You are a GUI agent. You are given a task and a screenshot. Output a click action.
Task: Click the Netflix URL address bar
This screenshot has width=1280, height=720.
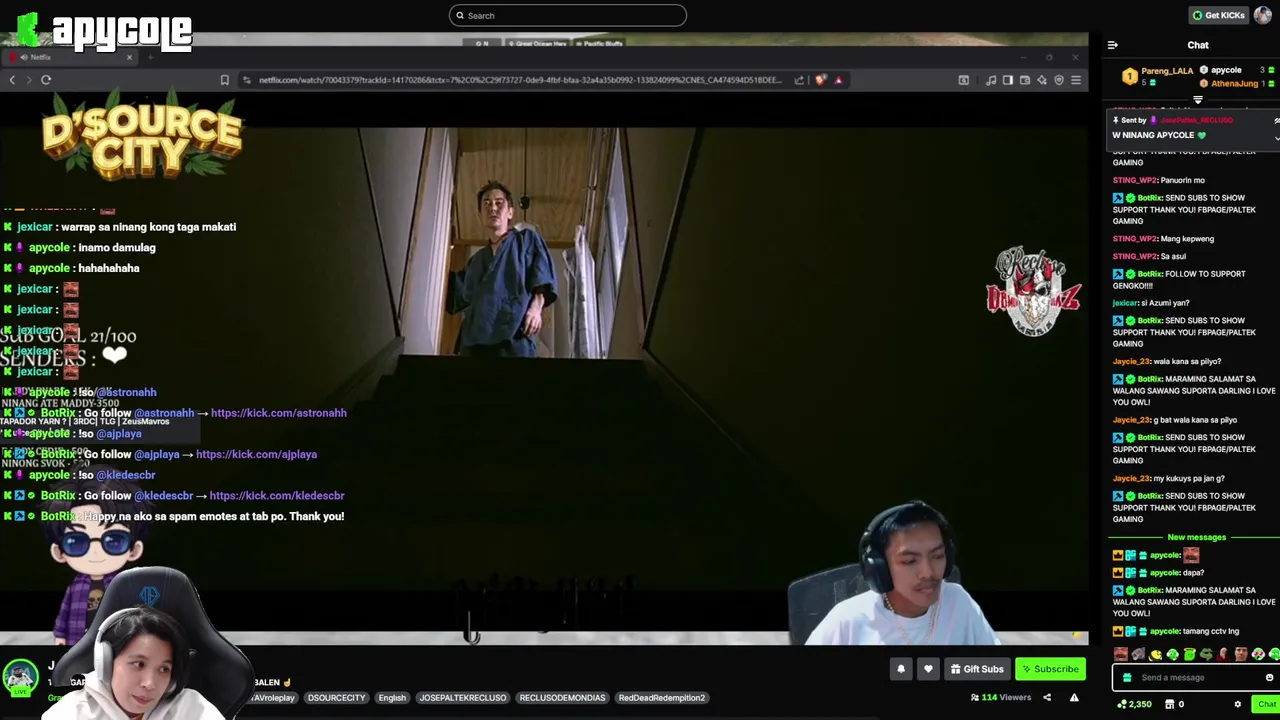(520, 80)
